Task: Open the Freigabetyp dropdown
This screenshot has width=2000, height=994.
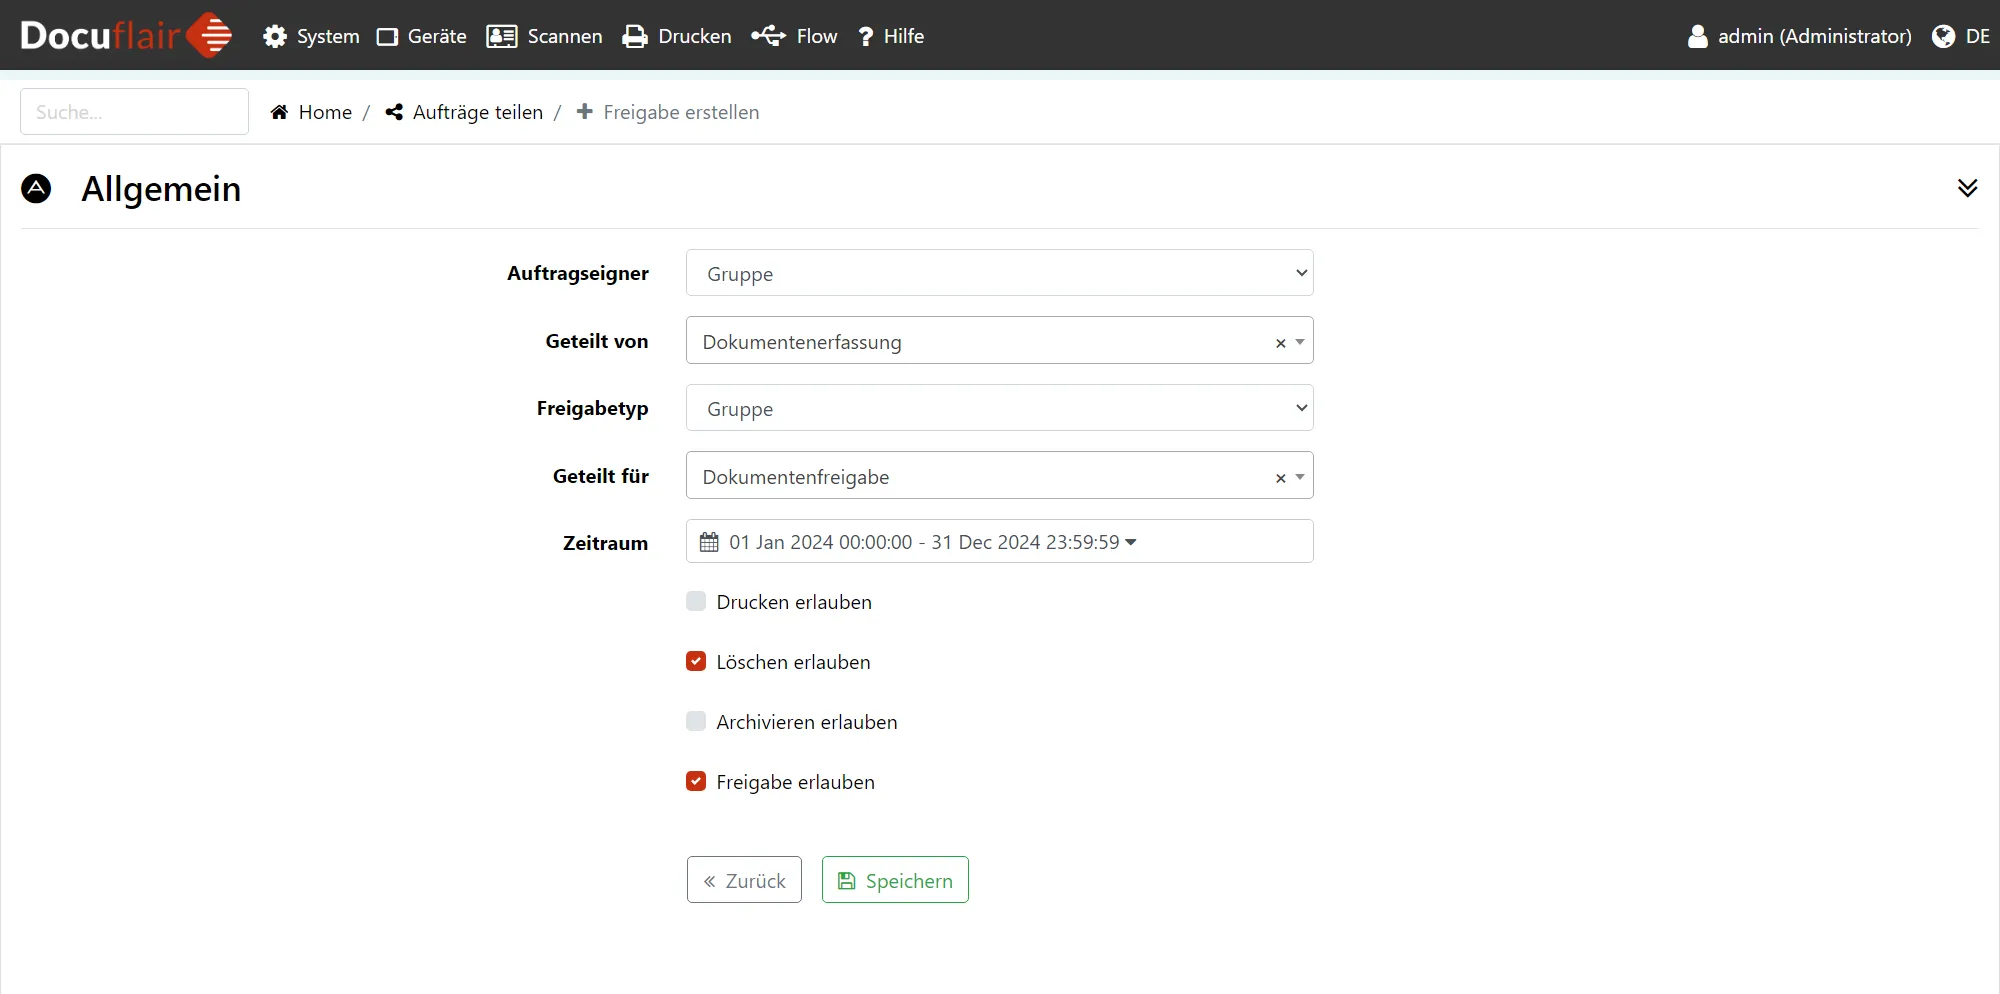Action: [x=999, y=408]
